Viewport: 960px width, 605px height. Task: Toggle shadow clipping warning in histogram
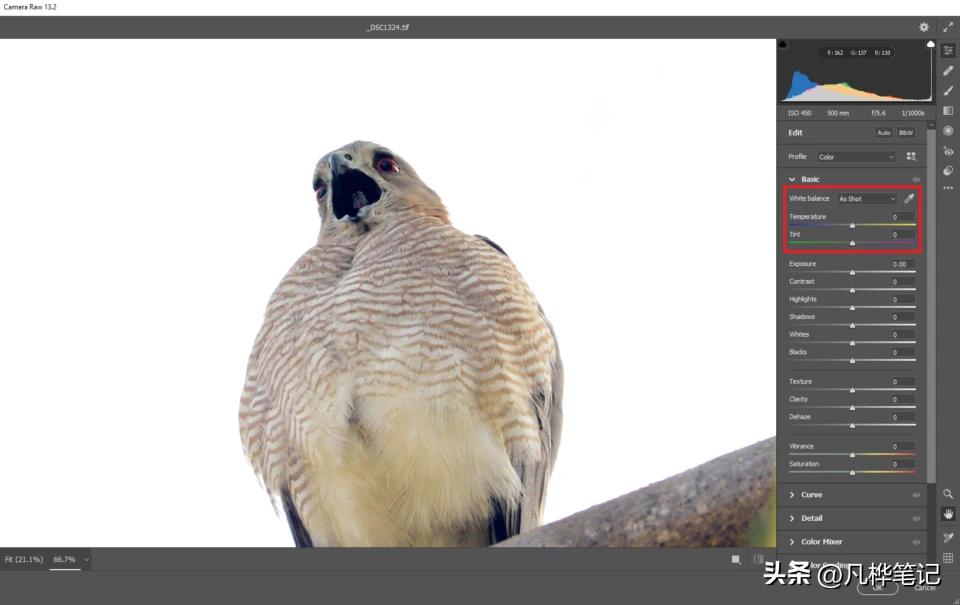[782, 45]
